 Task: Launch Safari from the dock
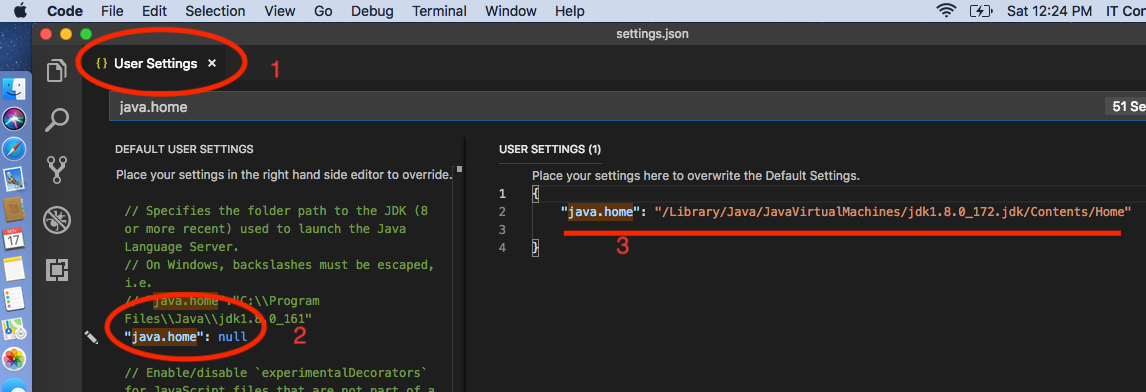tap(14, 148)
